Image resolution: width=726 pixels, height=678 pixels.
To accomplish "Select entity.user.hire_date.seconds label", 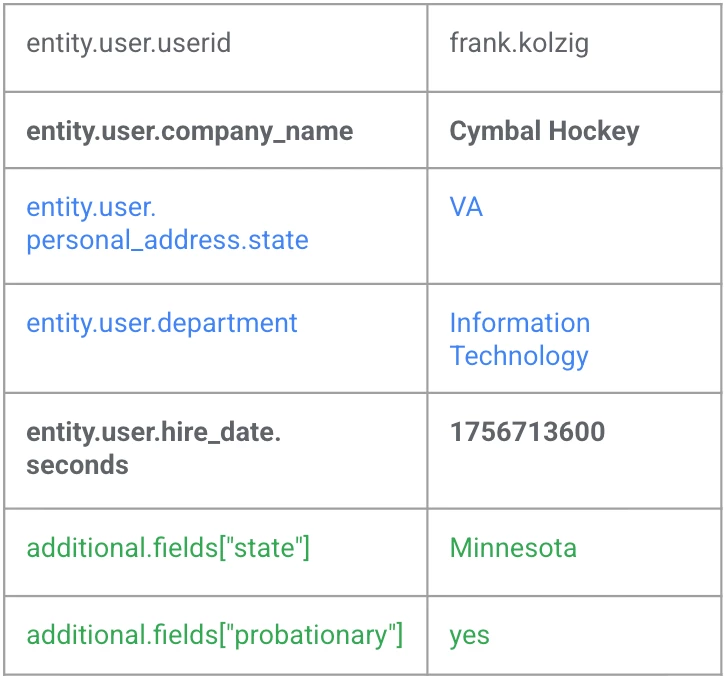I will point(153,448).
